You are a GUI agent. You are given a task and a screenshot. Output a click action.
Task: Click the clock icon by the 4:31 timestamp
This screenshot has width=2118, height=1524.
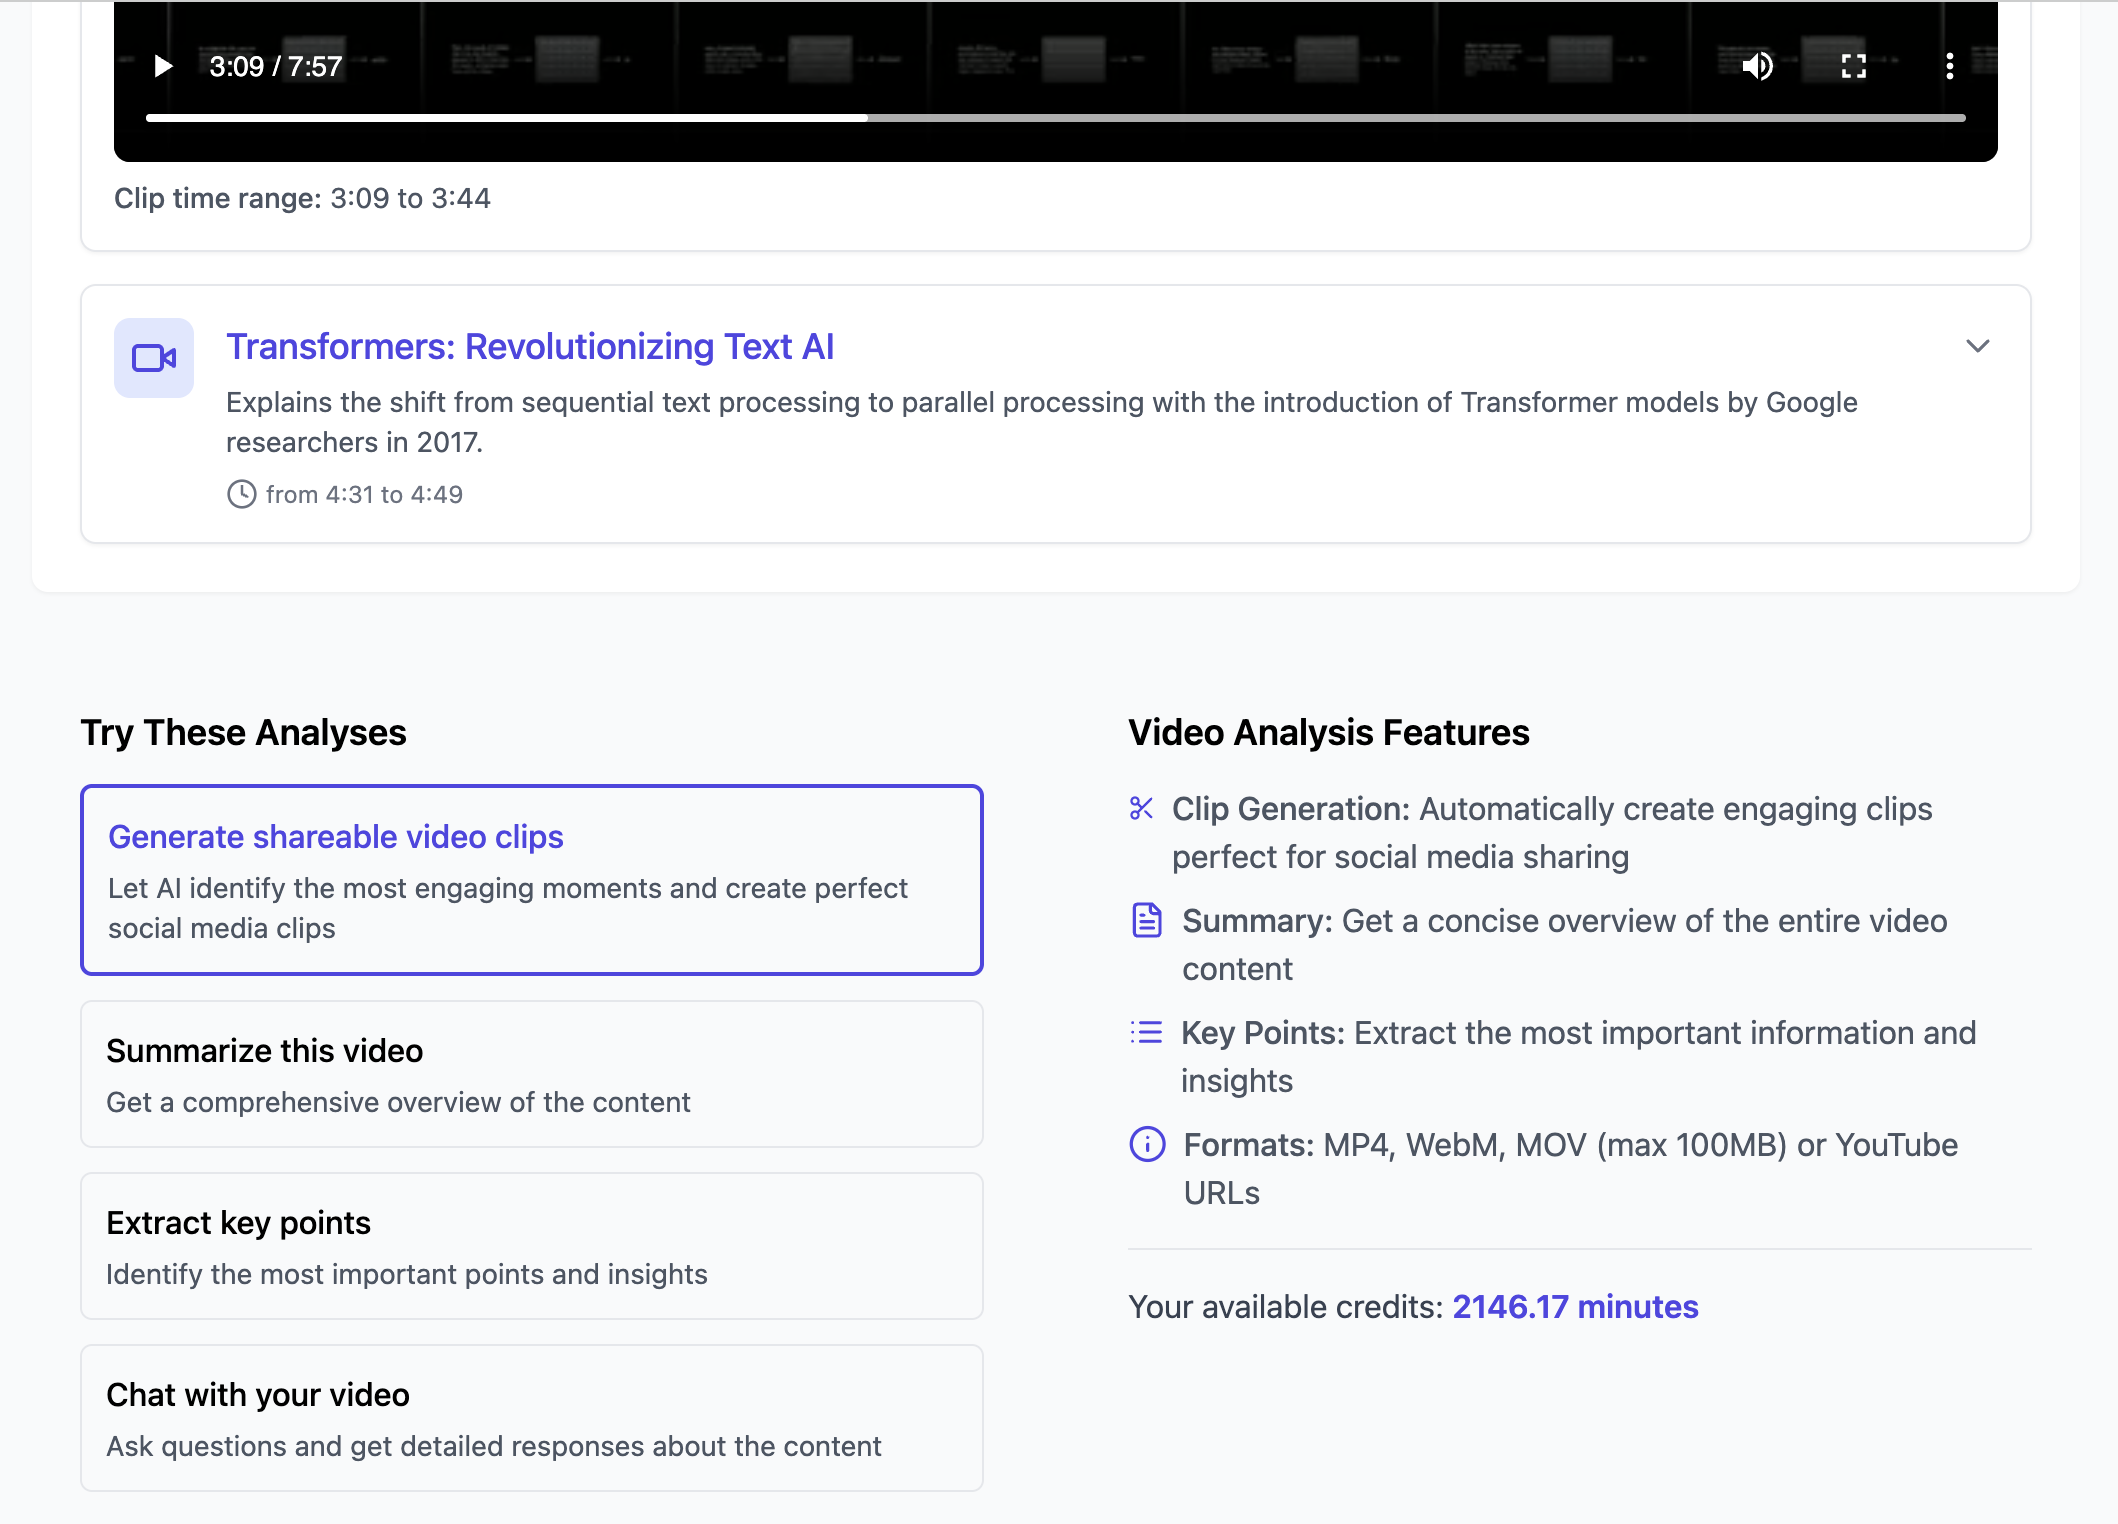tap(241, 494)
